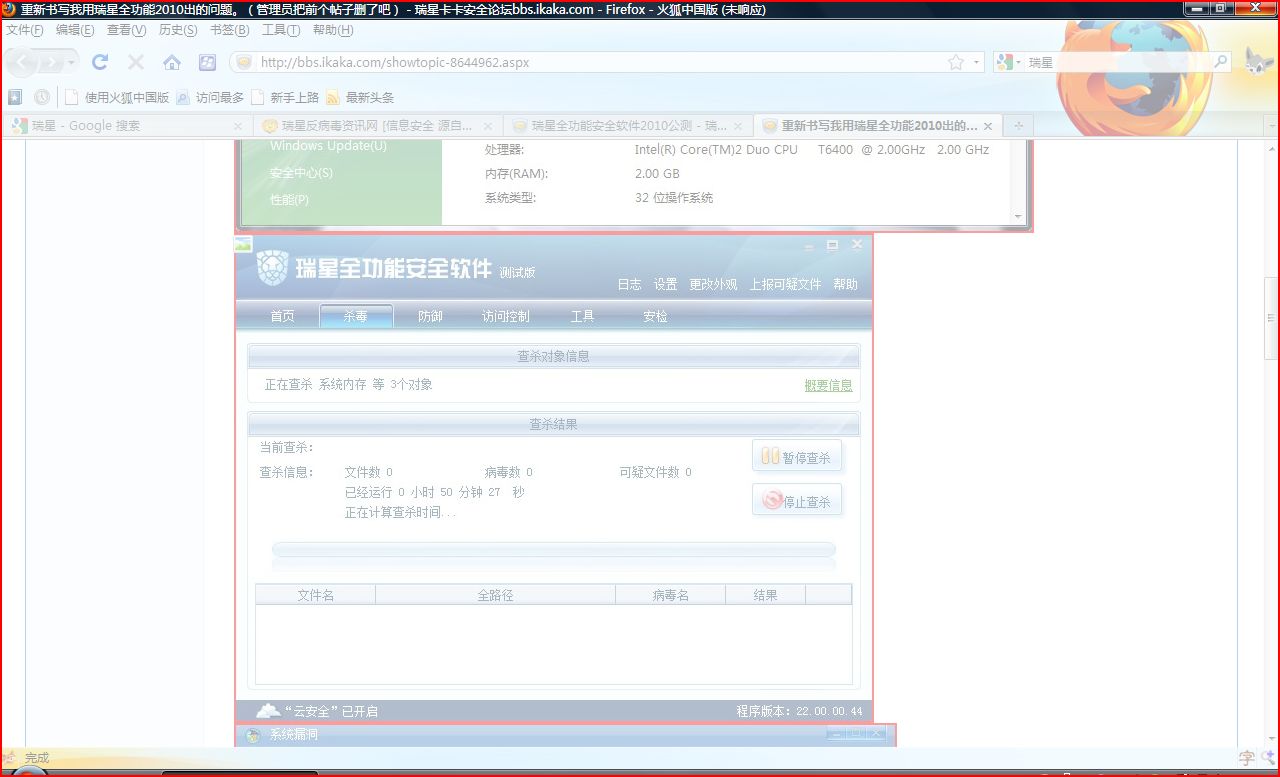
Task: Click the search magnifier icon
Action: 1221,62
